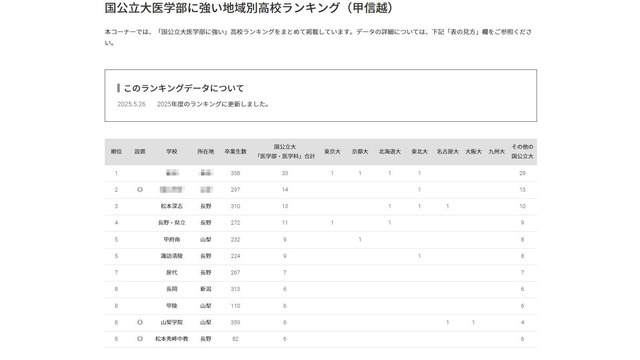This screenshot has height=360, width=640.
Task: Click school name 屋代
Action: 172,273
